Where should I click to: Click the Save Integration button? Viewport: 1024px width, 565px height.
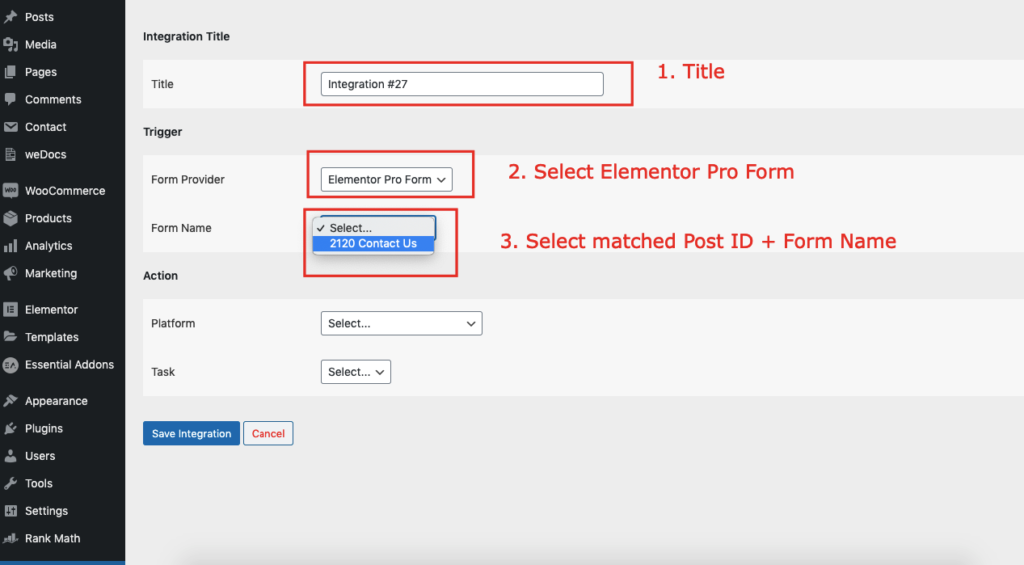pyautogui.click(x=191, y=434)
